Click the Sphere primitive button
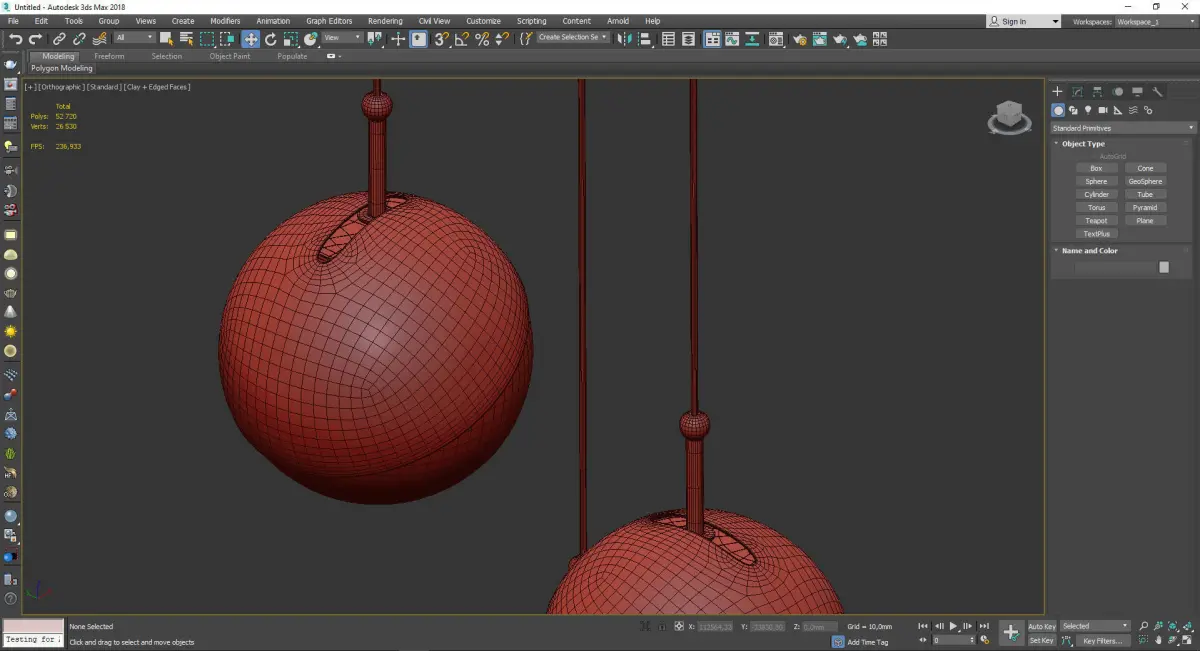The image size is (1200, 651). (1096, 182)
